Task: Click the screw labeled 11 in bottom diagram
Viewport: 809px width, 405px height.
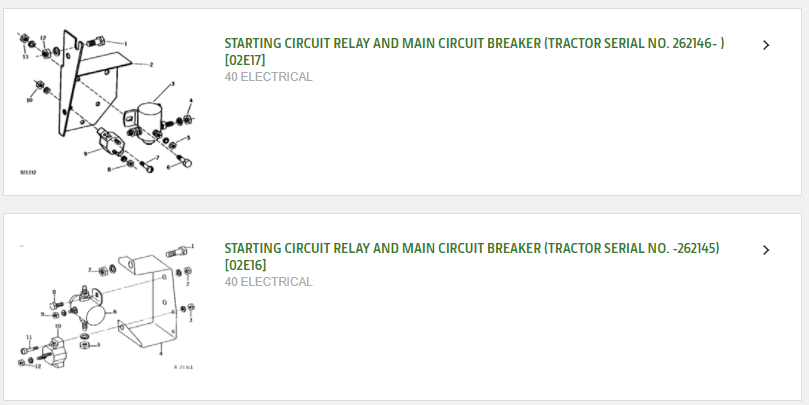Action: click(29, 350)
